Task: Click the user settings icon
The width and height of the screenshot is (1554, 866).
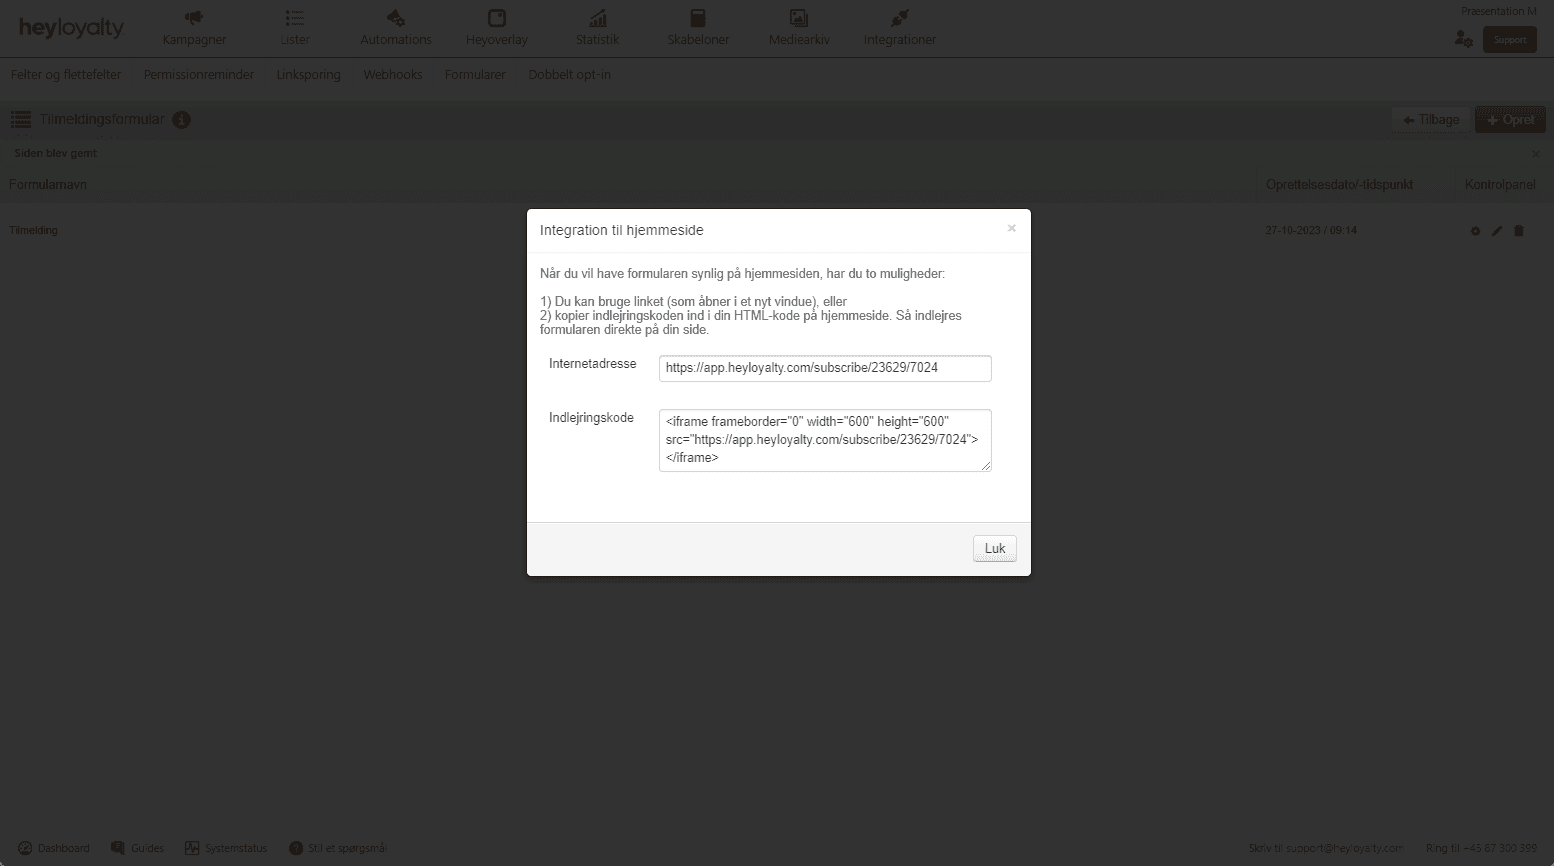Action: click(1463, 40)
